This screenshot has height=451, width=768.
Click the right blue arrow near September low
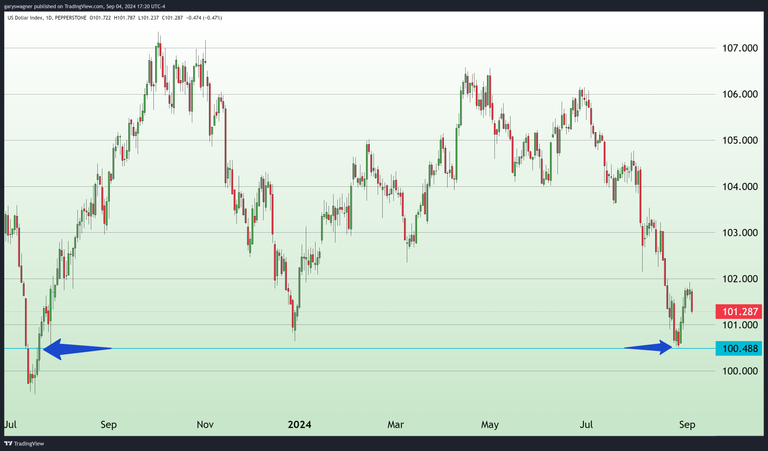pyautogui.click(x=648, y=348)
